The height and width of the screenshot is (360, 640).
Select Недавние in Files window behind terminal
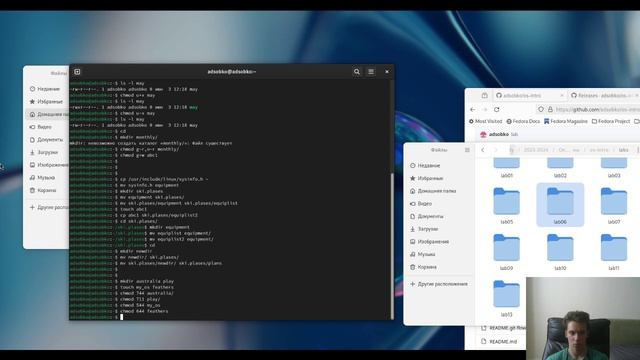48,89
